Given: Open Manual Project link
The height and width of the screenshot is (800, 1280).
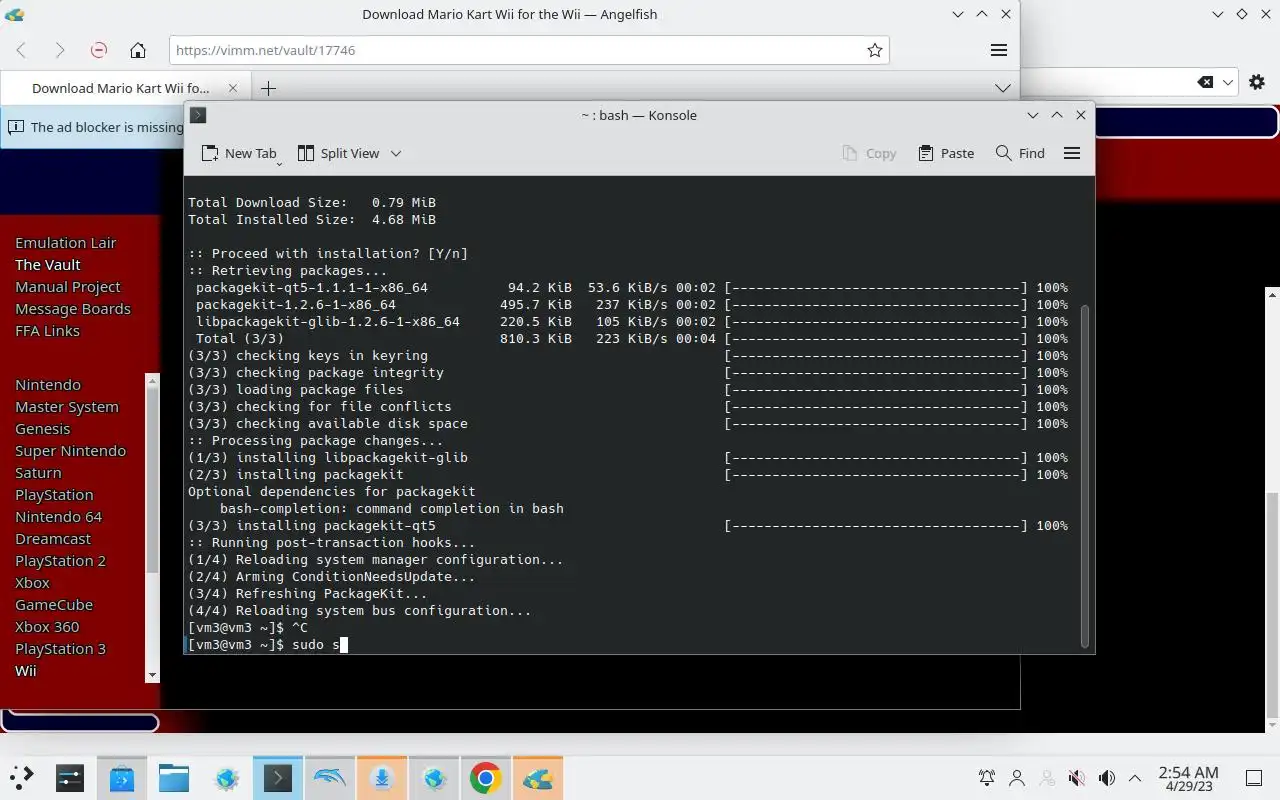Looking at the screenshot, I should (68, 287).
